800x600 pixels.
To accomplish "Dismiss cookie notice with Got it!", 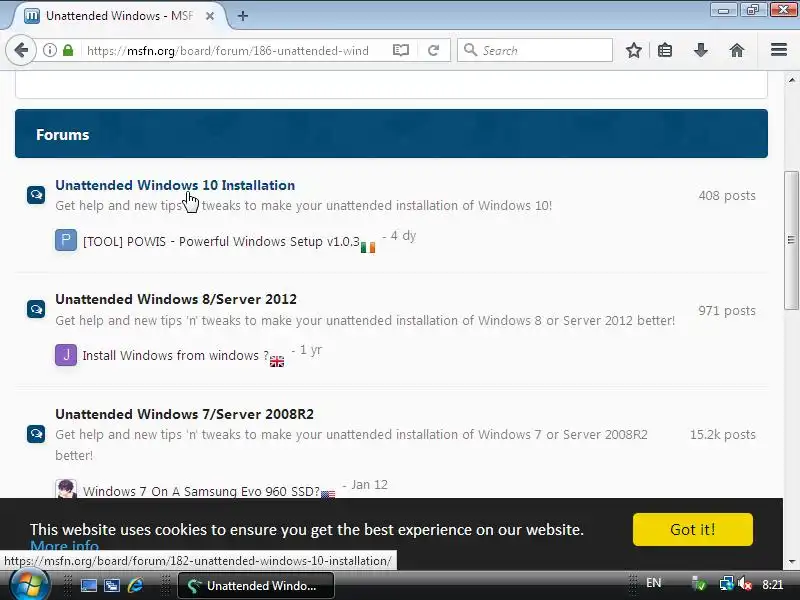I will coord(692,530).
